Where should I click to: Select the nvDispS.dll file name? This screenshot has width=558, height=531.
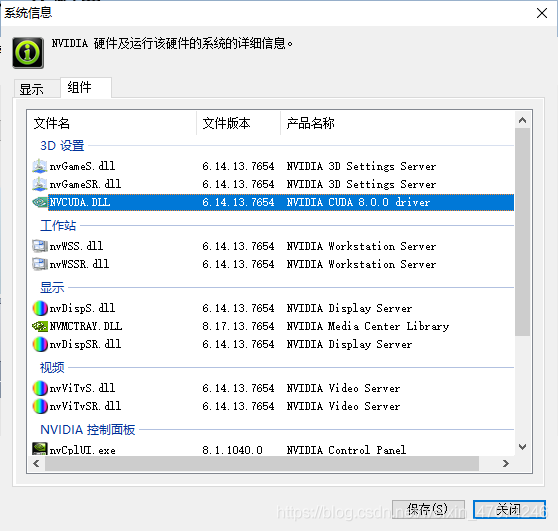[x=82, y=308]
